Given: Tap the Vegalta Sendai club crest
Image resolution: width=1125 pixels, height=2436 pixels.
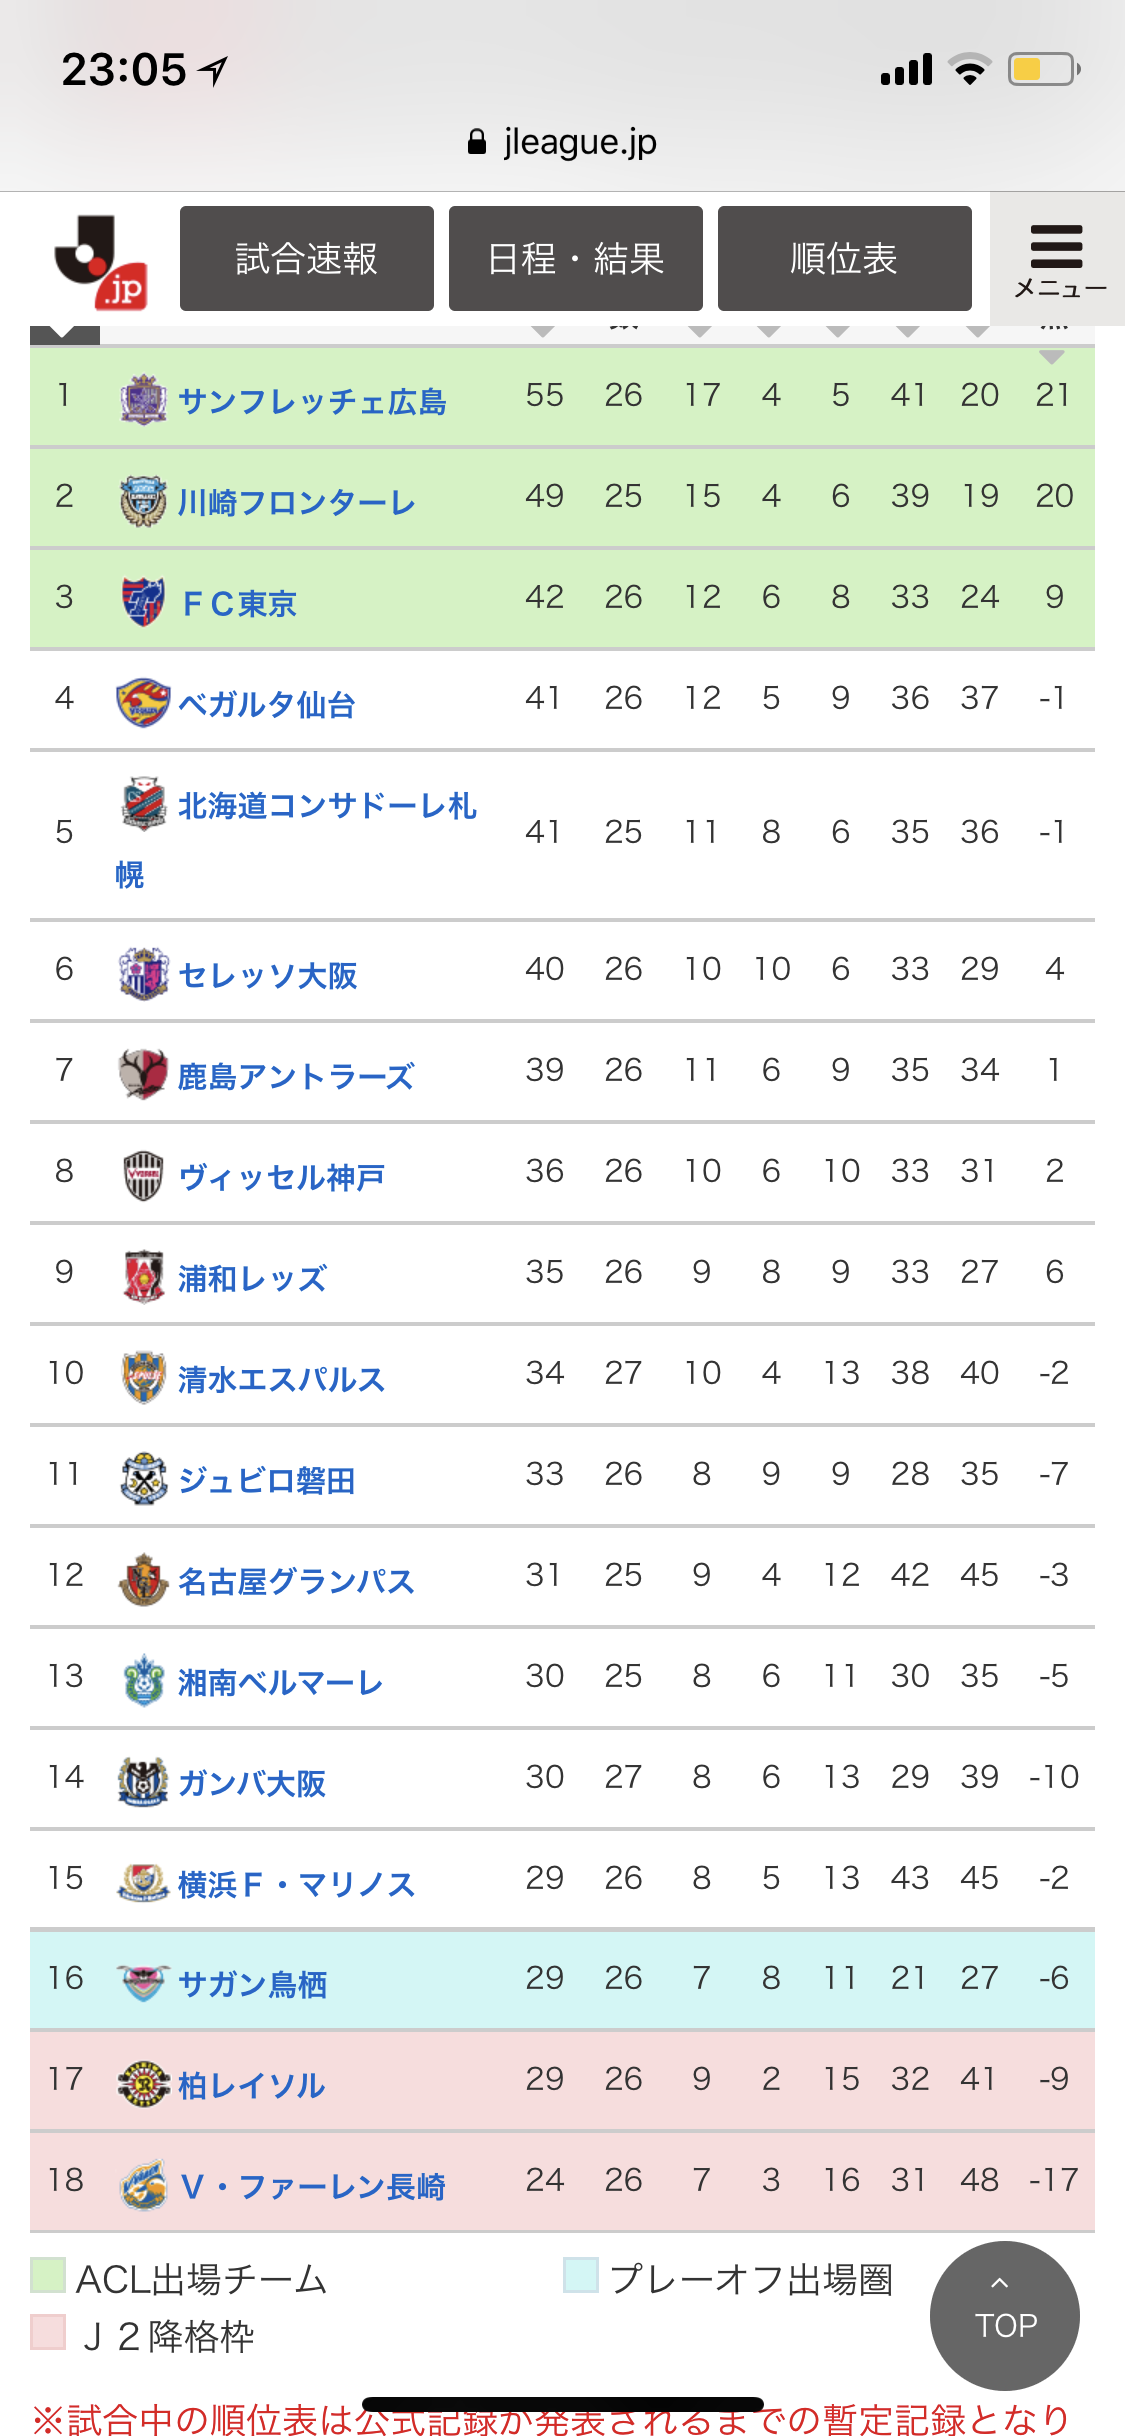Looking at the screenshot, I should pos(143,702).
